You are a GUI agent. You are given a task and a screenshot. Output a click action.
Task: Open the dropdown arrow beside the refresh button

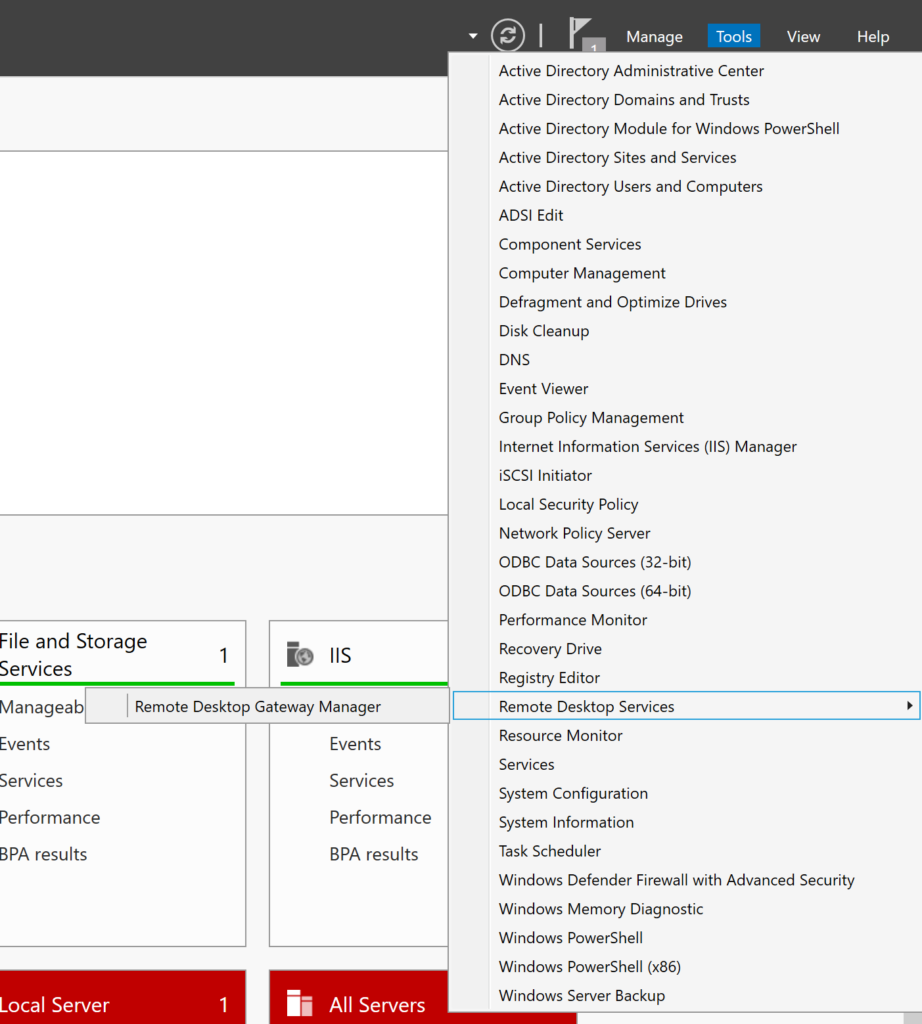point(471,35)
